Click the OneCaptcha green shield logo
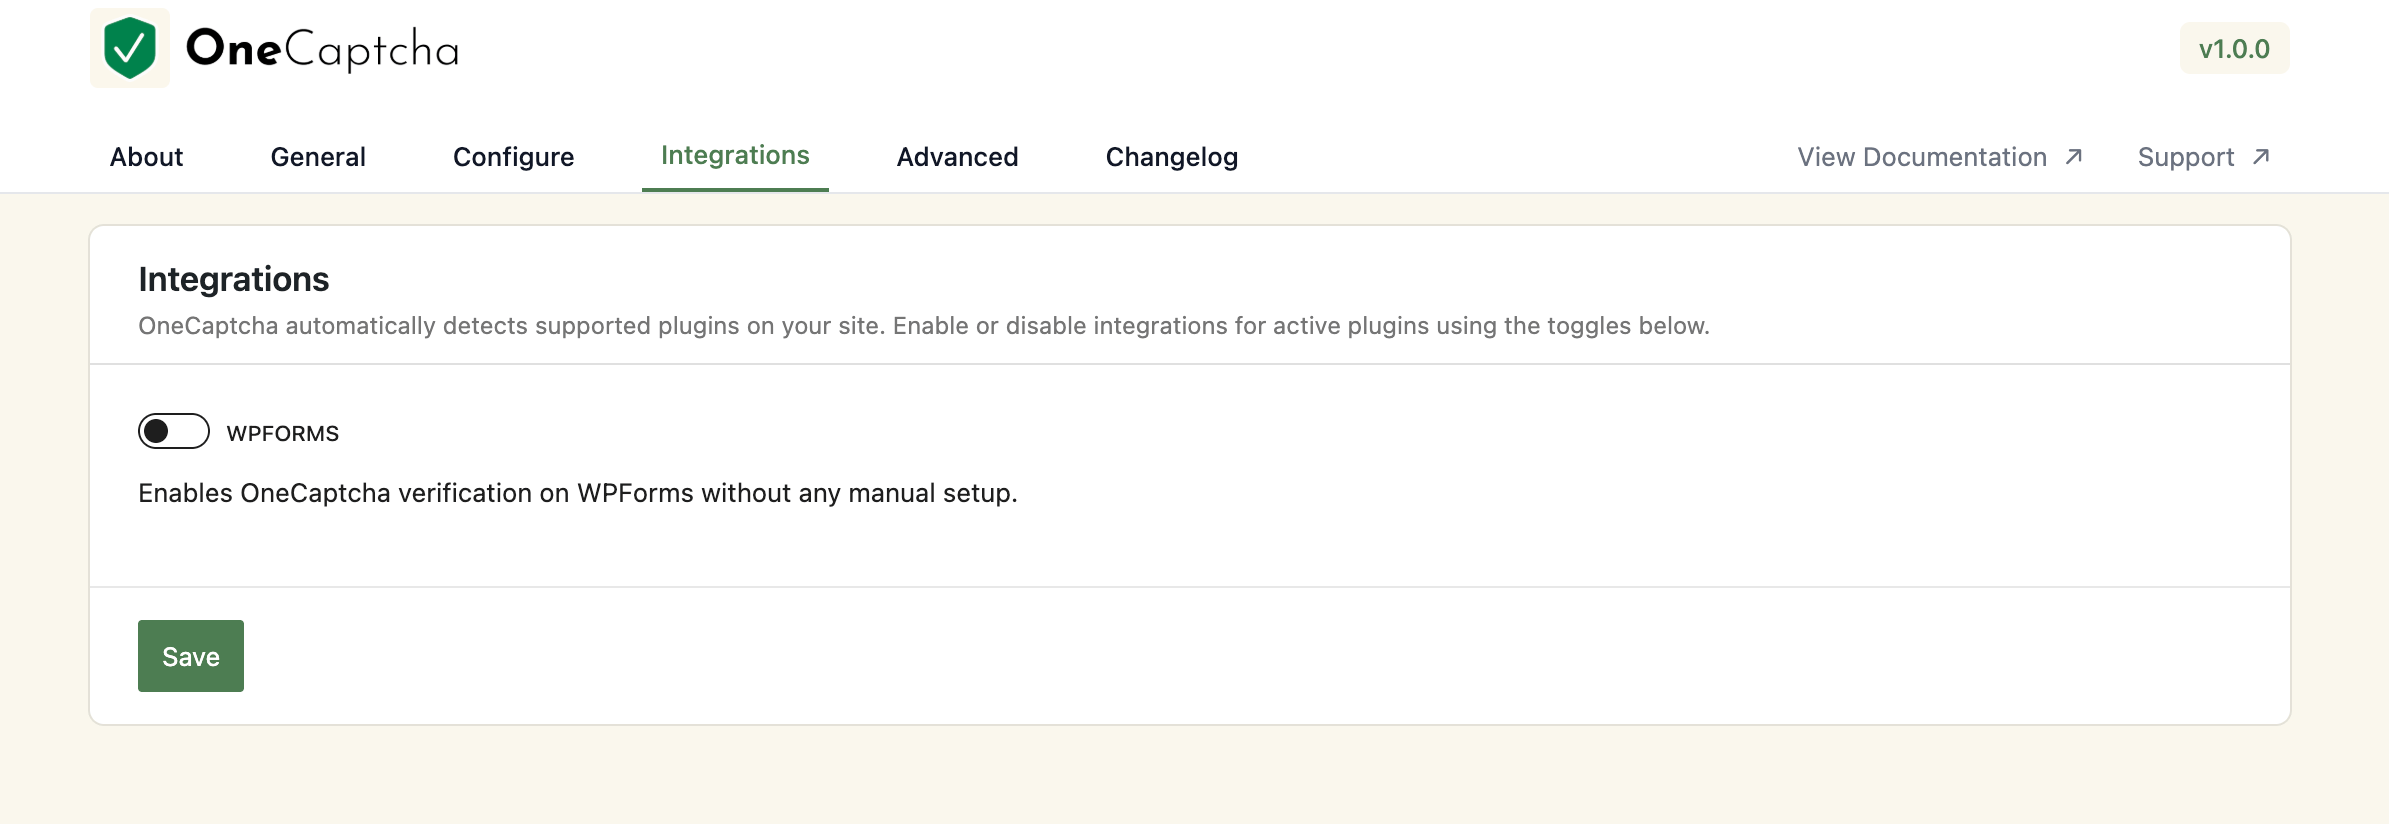The height and width of the screenshot is (824, 2389). (x=130, y=48)
